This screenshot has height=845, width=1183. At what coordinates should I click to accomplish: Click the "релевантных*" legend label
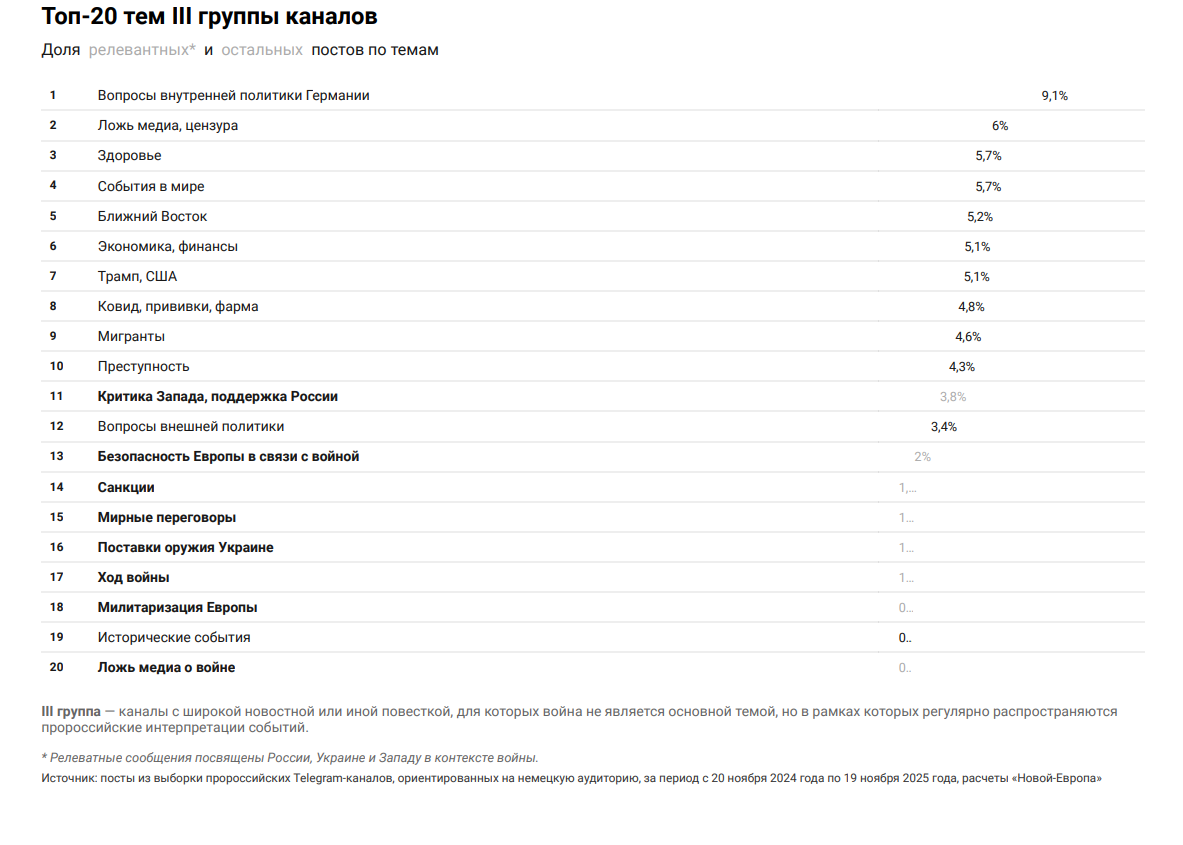[x=142, y=50]
